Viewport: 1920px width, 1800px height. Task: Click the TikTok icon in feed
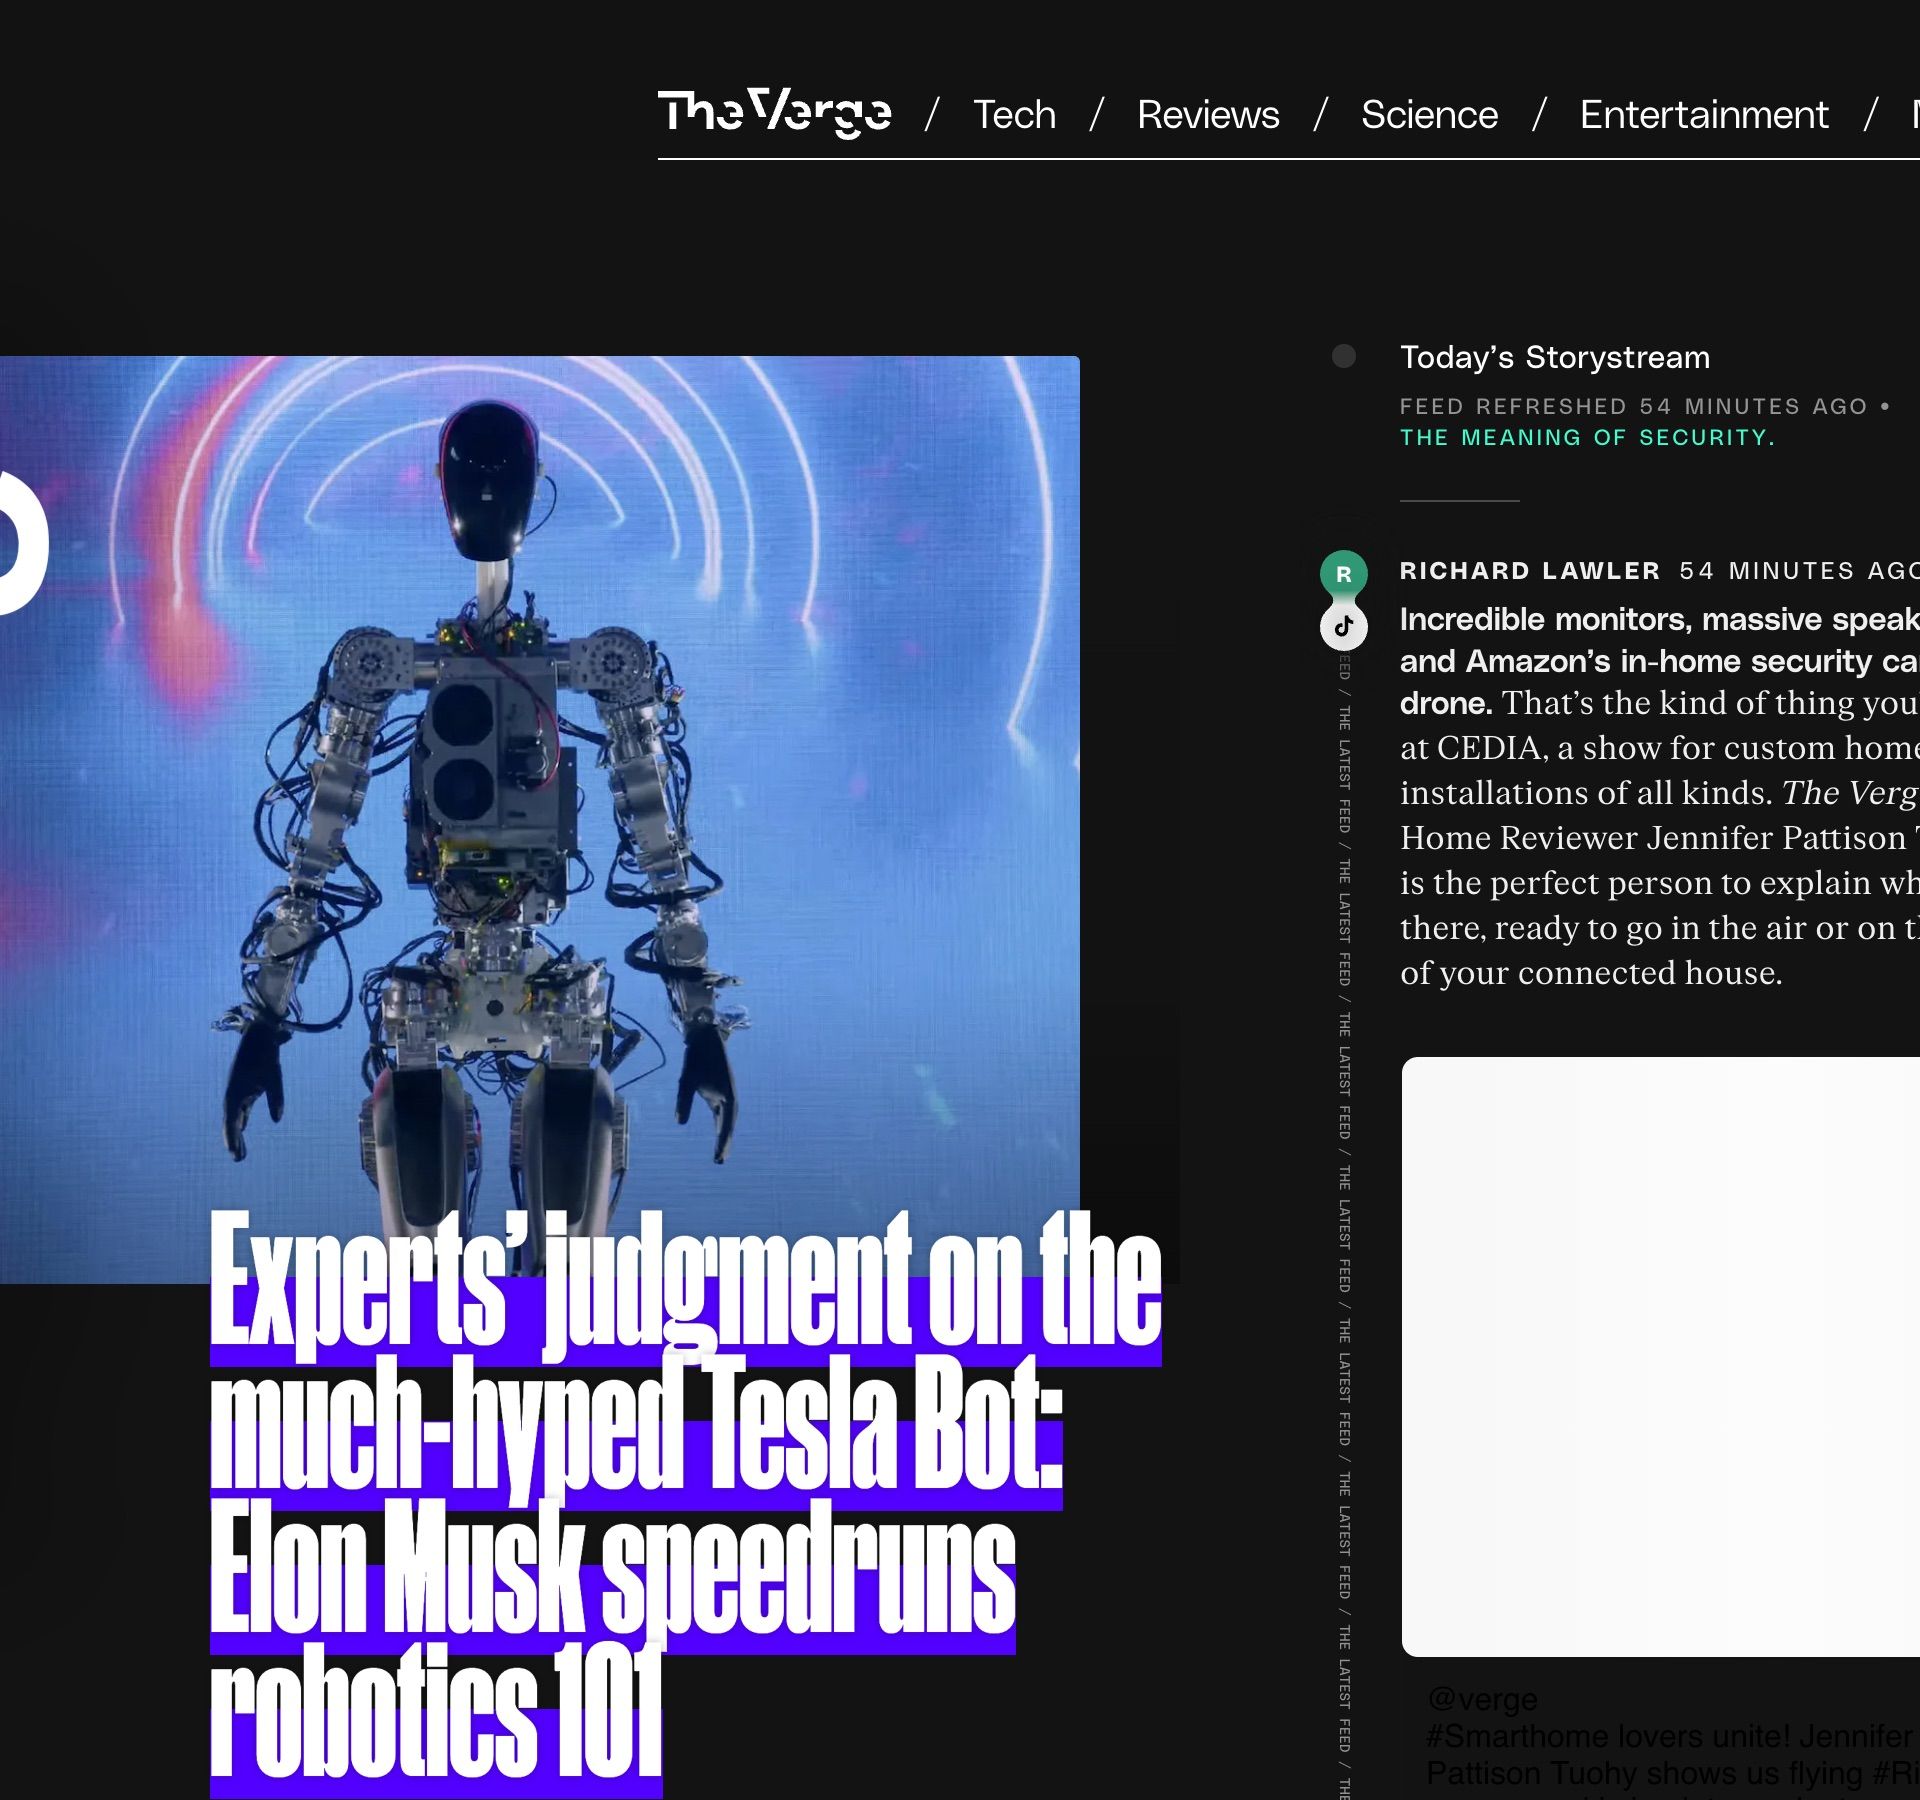click(x=1344, y=627)
